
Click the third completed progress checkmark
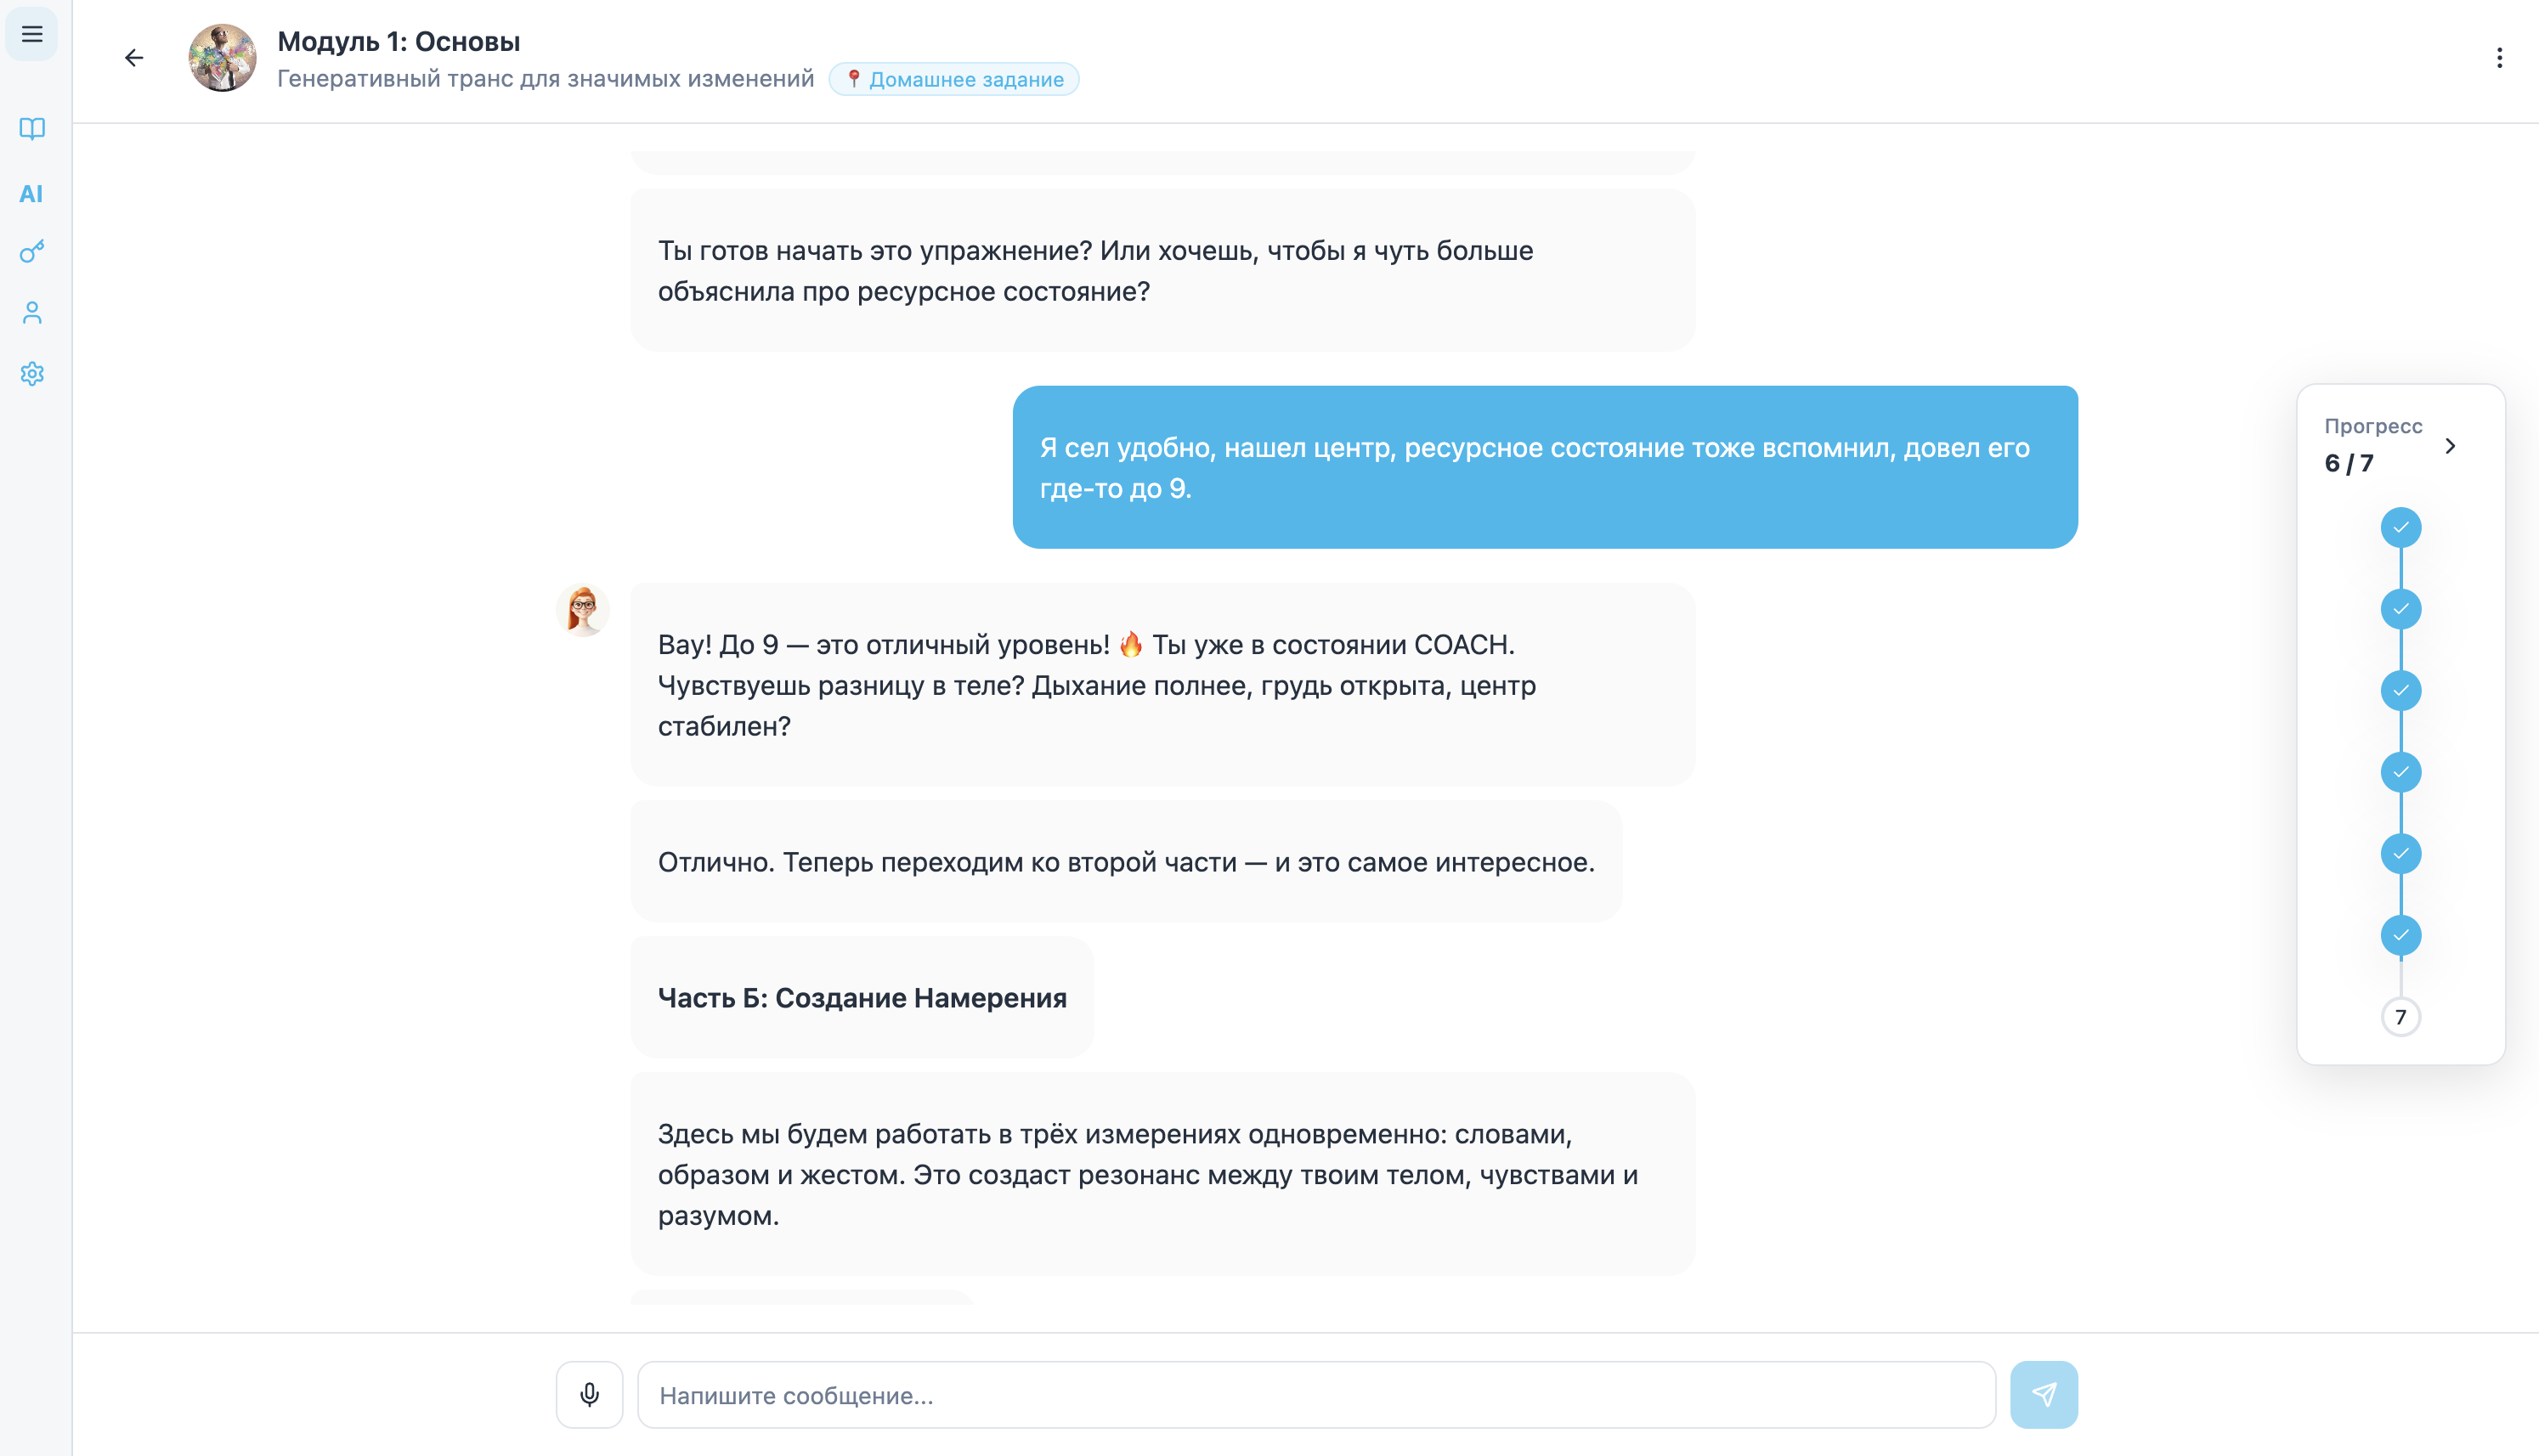click(x=2400, y=690)
